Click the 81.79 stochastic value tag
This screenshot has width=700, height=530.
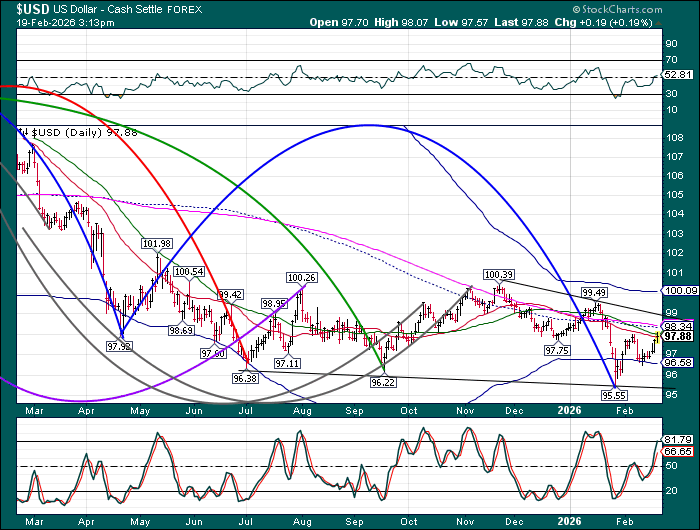tap(678, 439)
